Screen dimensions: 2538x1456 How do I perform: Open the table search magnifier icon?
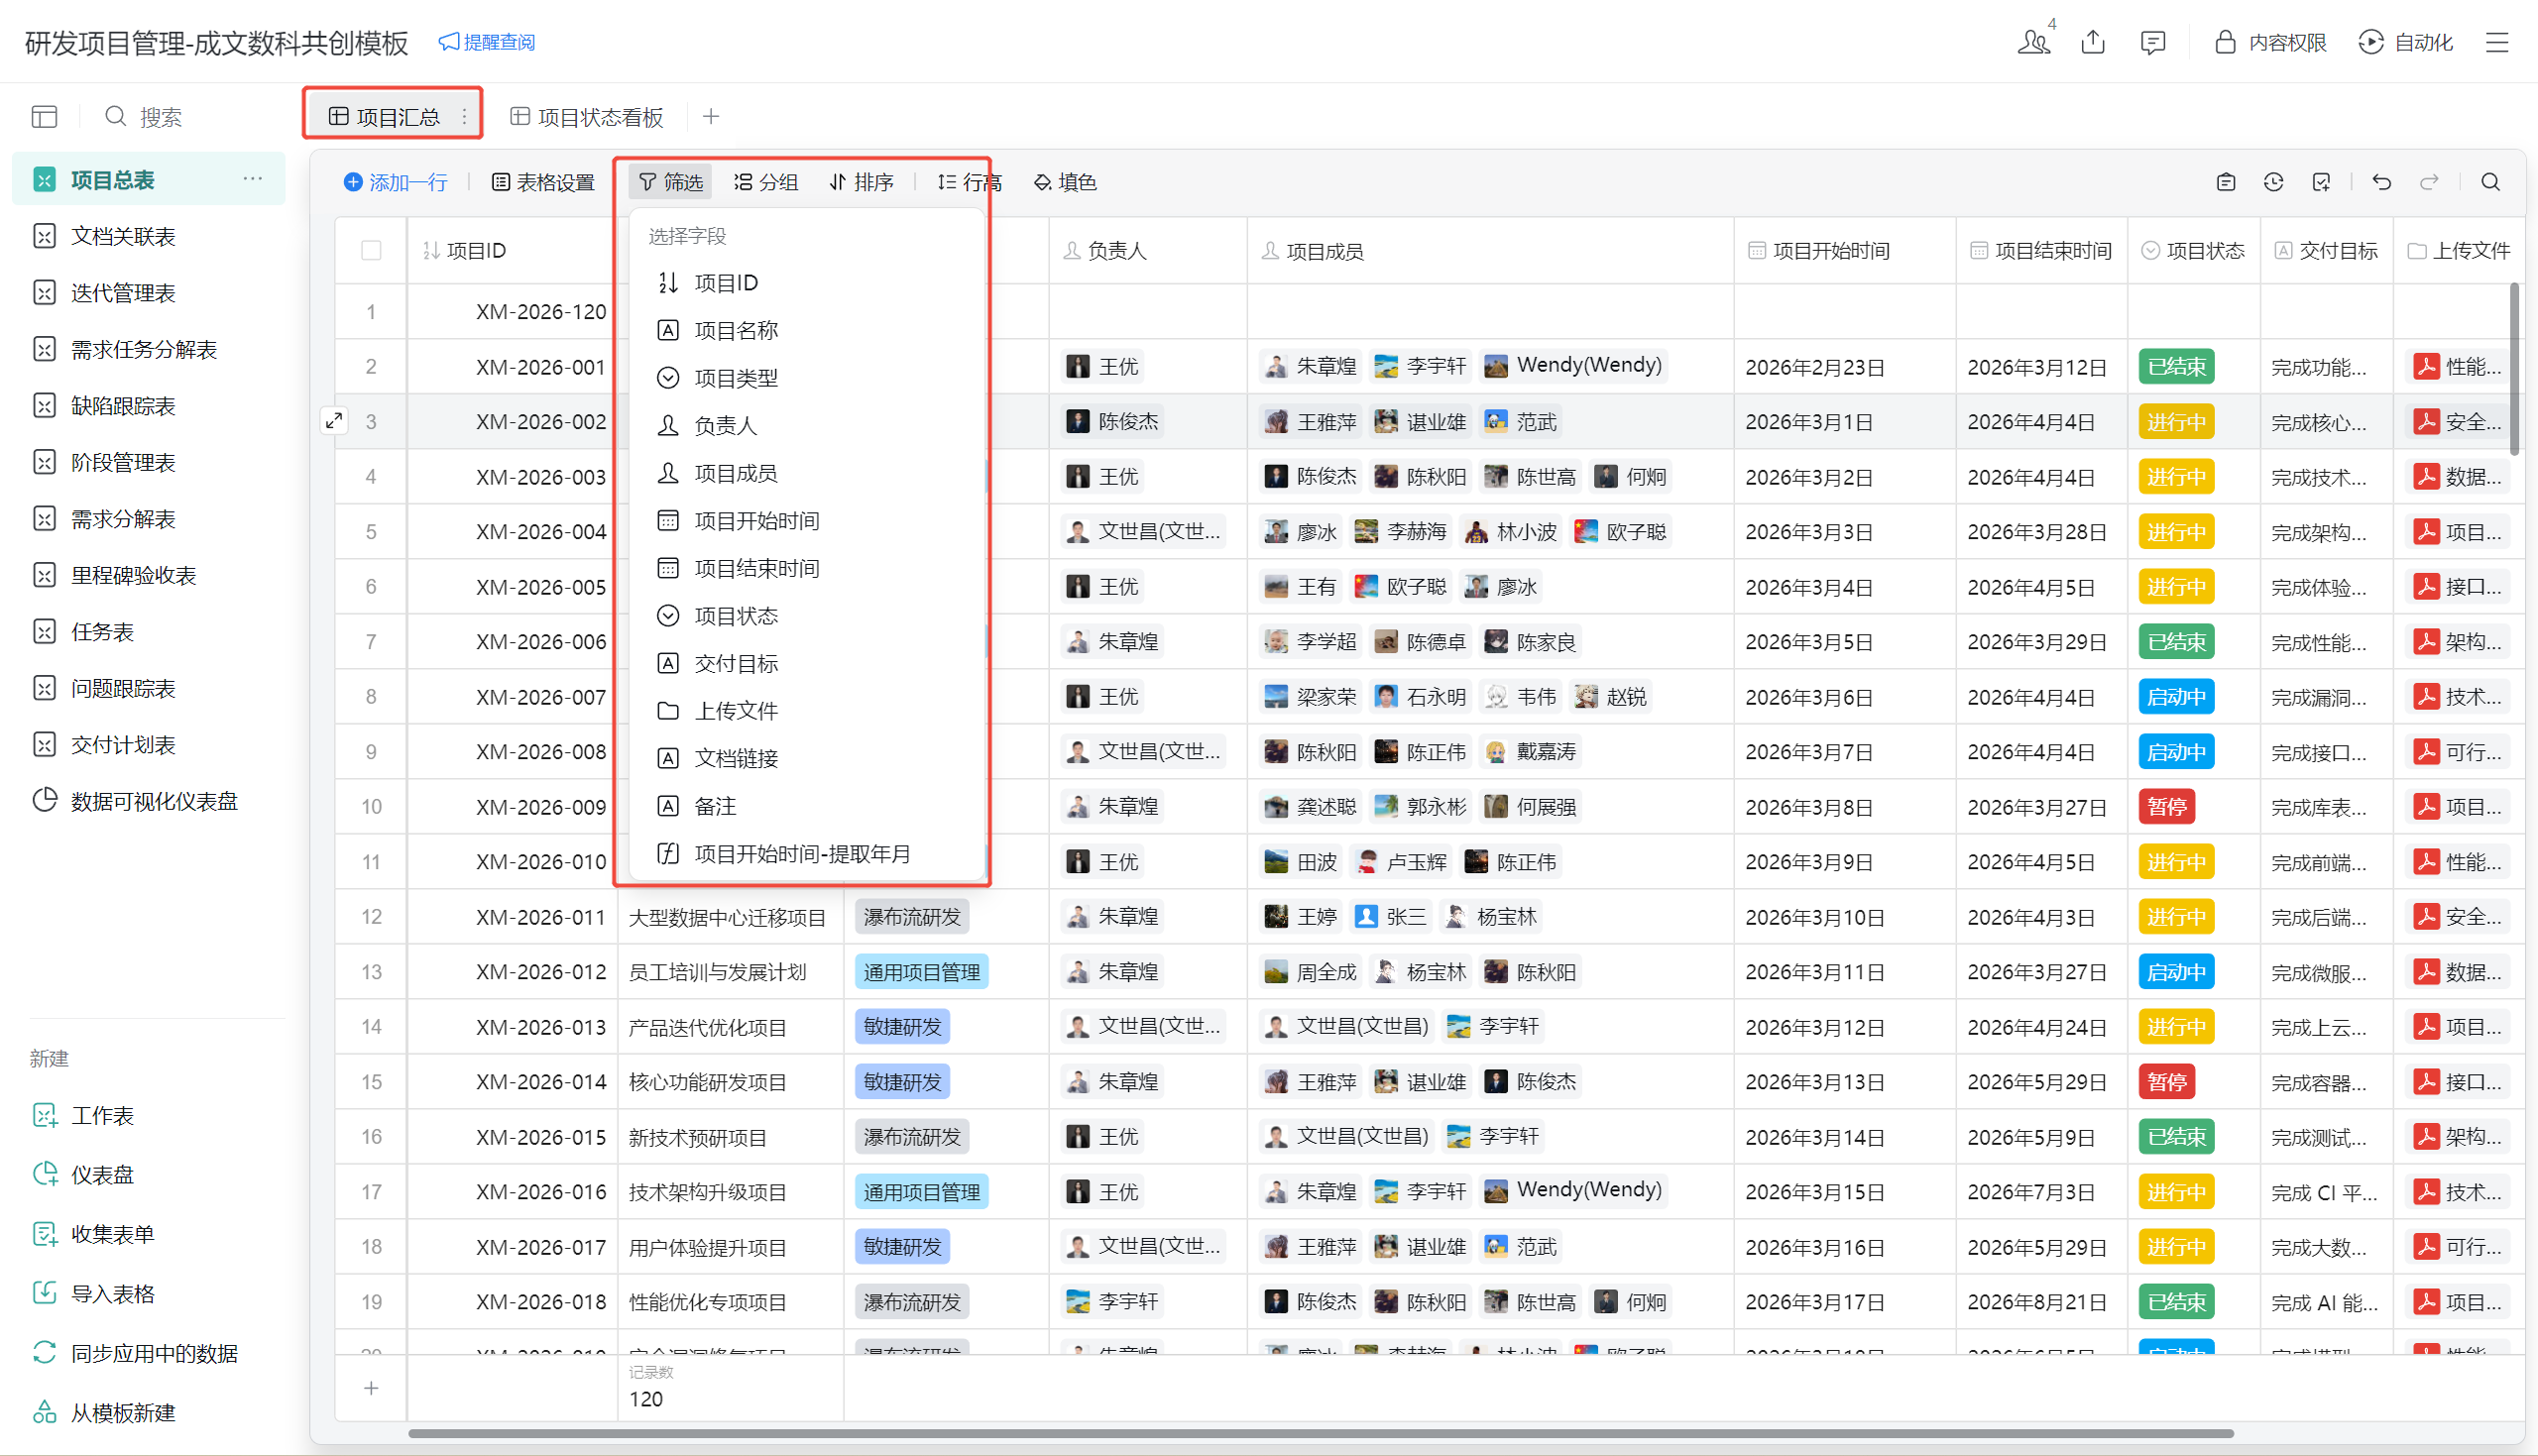2490,182
